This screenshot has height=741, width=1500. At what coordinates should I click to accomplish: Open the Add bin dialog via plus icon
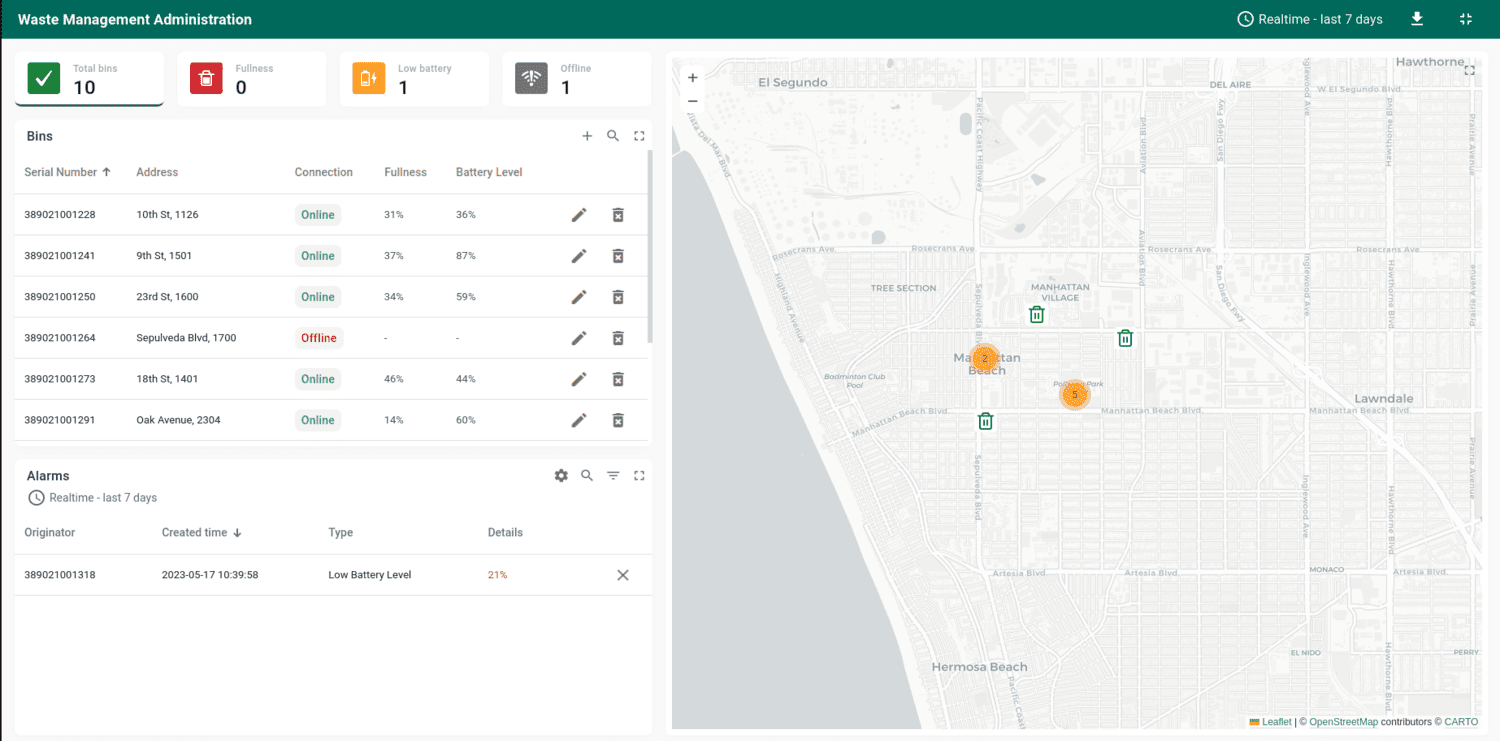point(587,135)
